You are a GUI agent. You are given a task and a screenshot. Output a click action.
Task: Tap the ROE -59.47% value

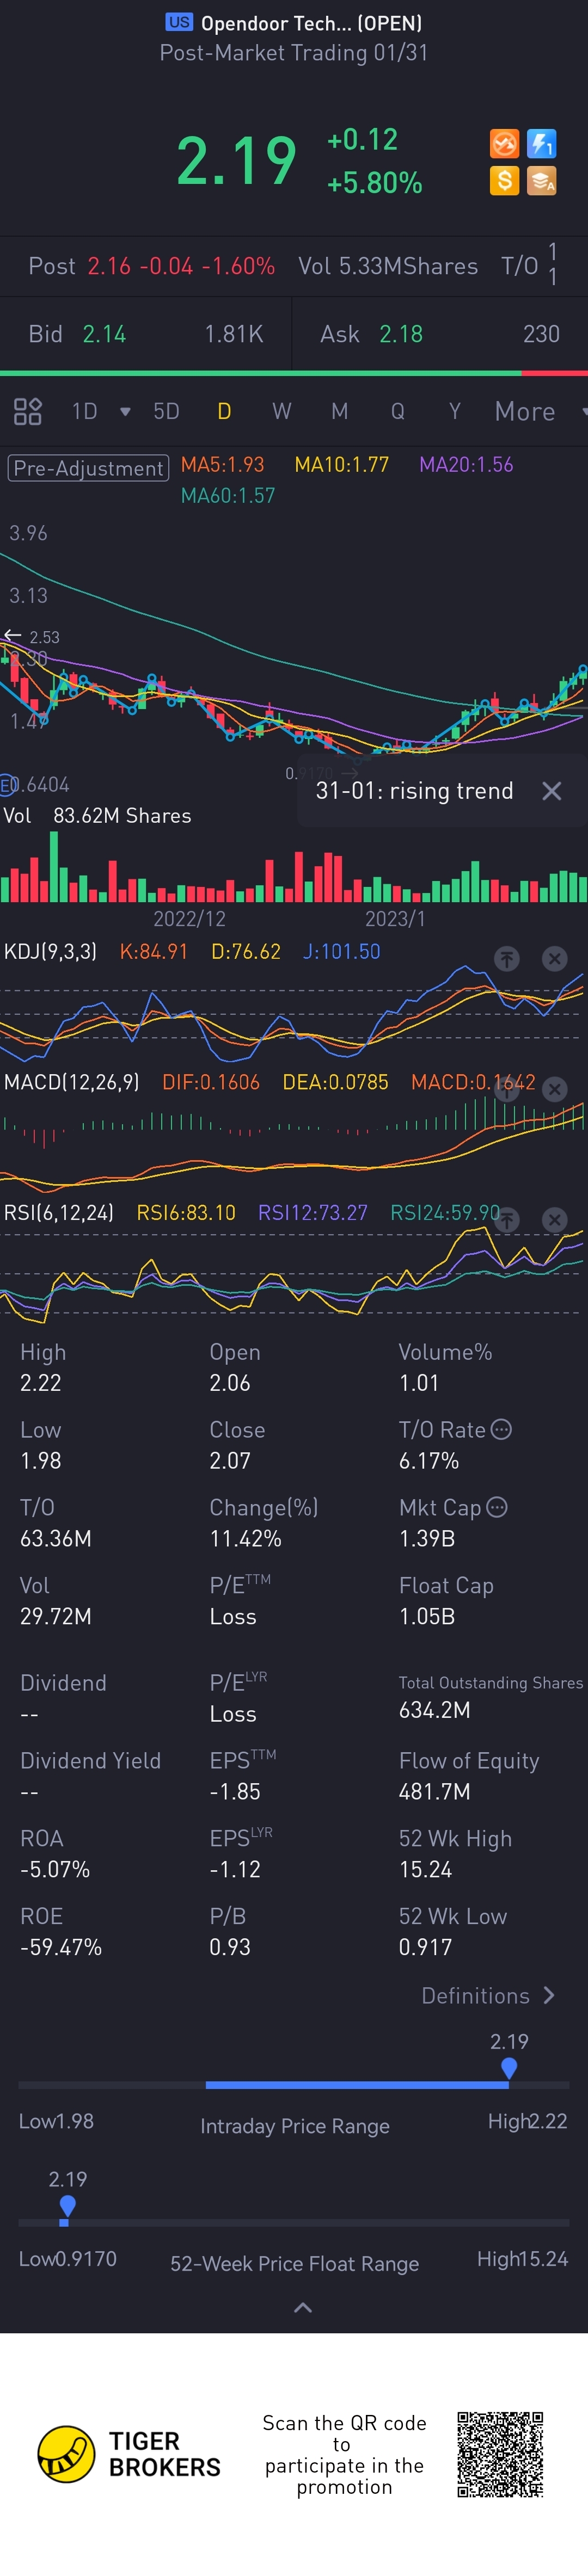61,1947
